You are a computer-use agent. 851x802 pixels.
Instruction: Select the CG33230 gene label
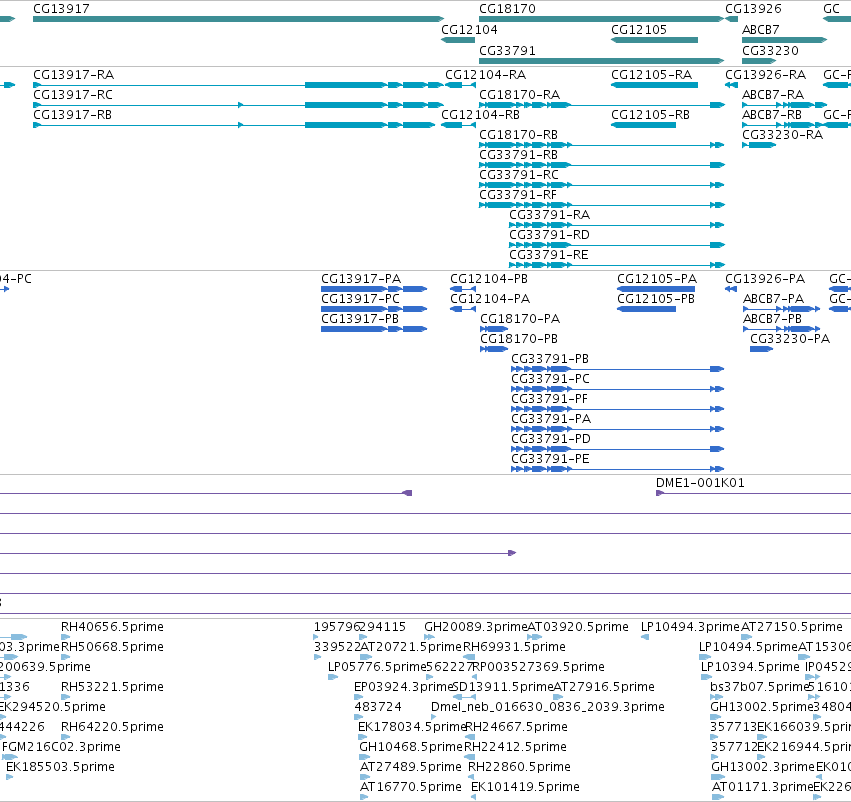click(x=771, y=51)
